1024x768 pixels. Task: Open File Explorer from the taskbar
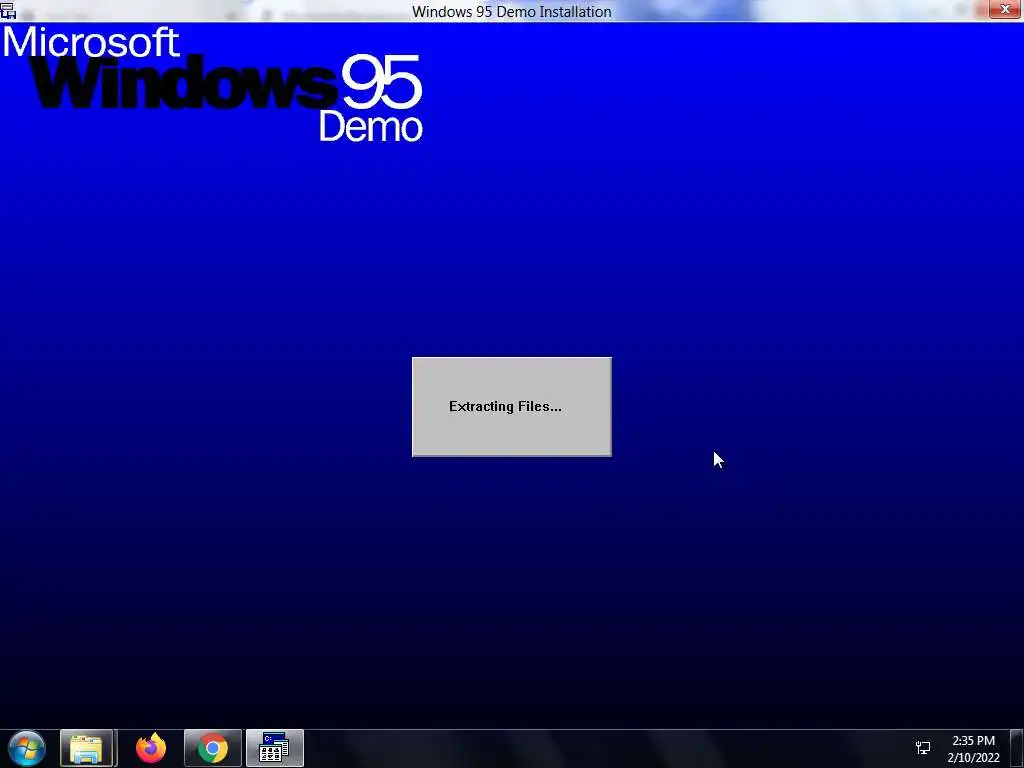87,748
